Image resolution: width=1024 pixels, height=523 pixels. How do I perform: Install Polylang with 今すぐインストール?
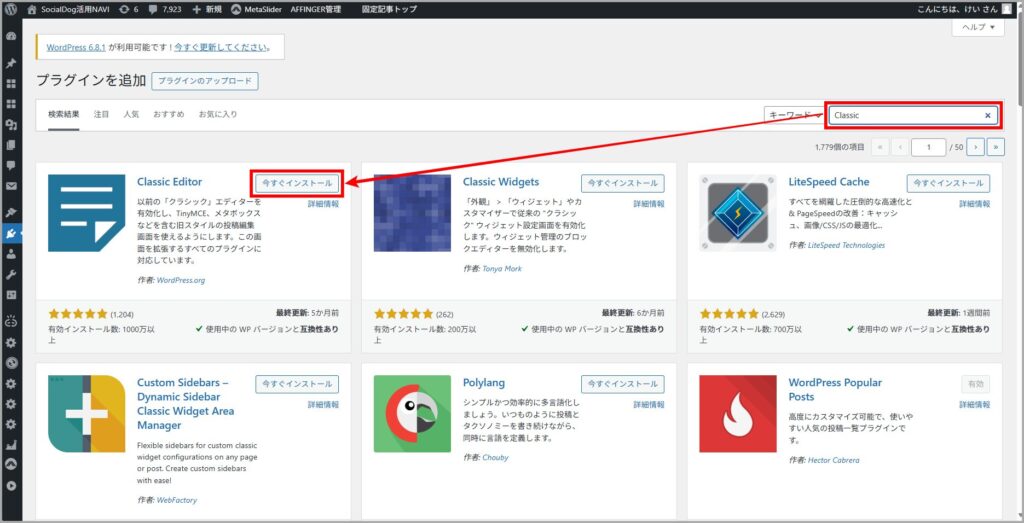(x=623, y=384)
